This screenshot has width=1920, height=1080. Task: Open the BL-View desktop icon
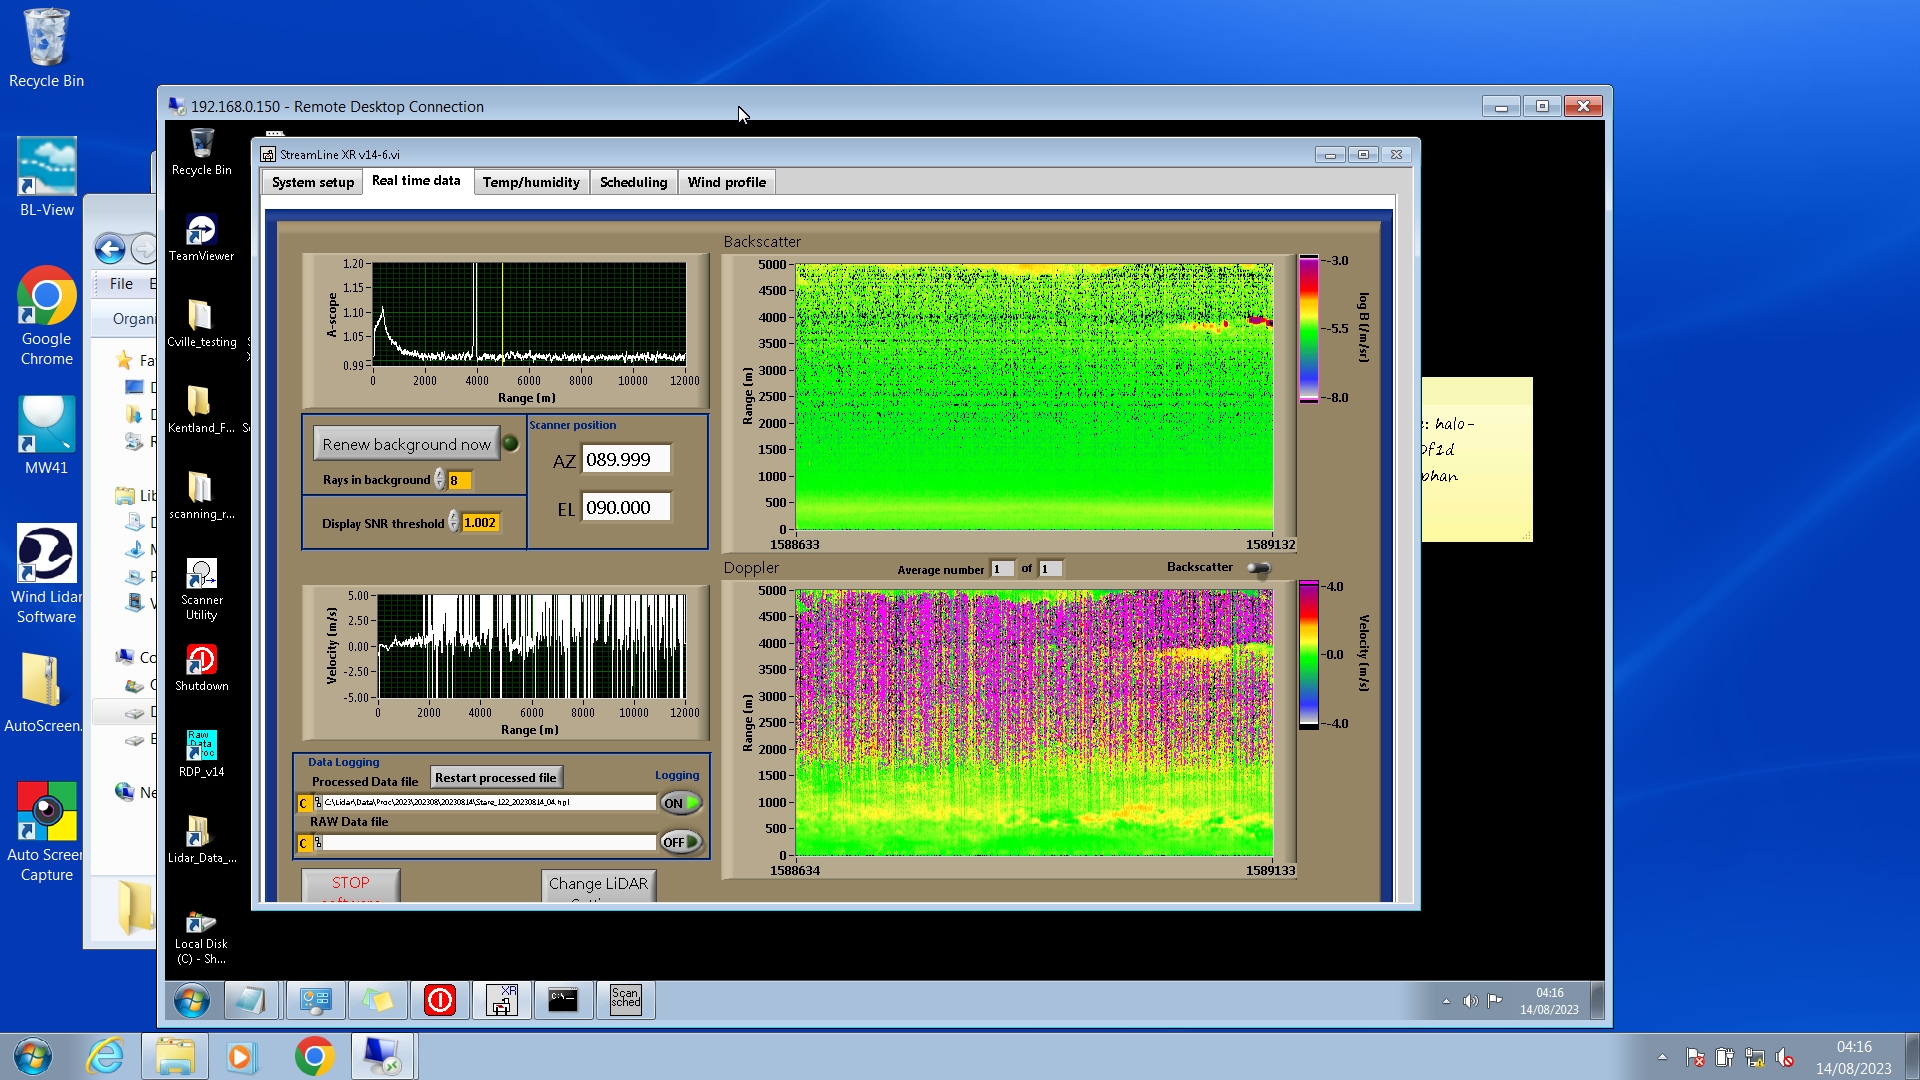pos(46,168)
